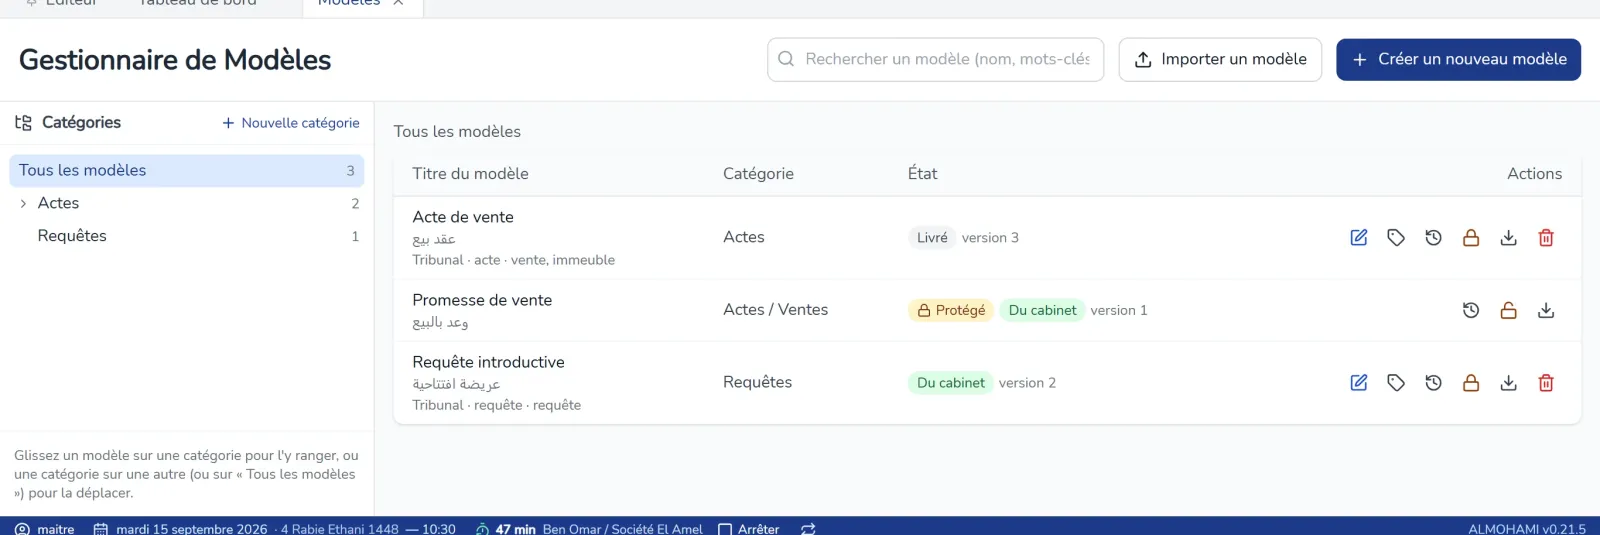This screenshot has height=535, width=1600.
Task: Click the État column header
Action: coord(922,174)
